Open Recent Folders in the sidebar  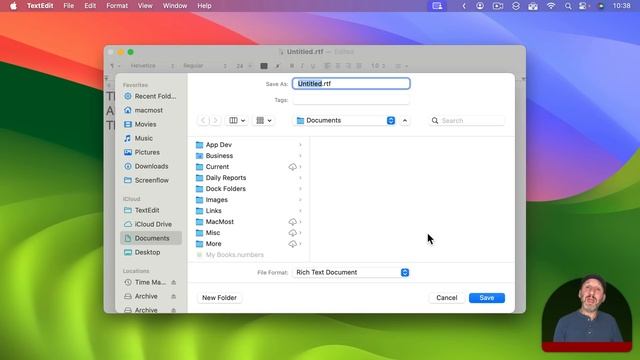coord(151,96)
